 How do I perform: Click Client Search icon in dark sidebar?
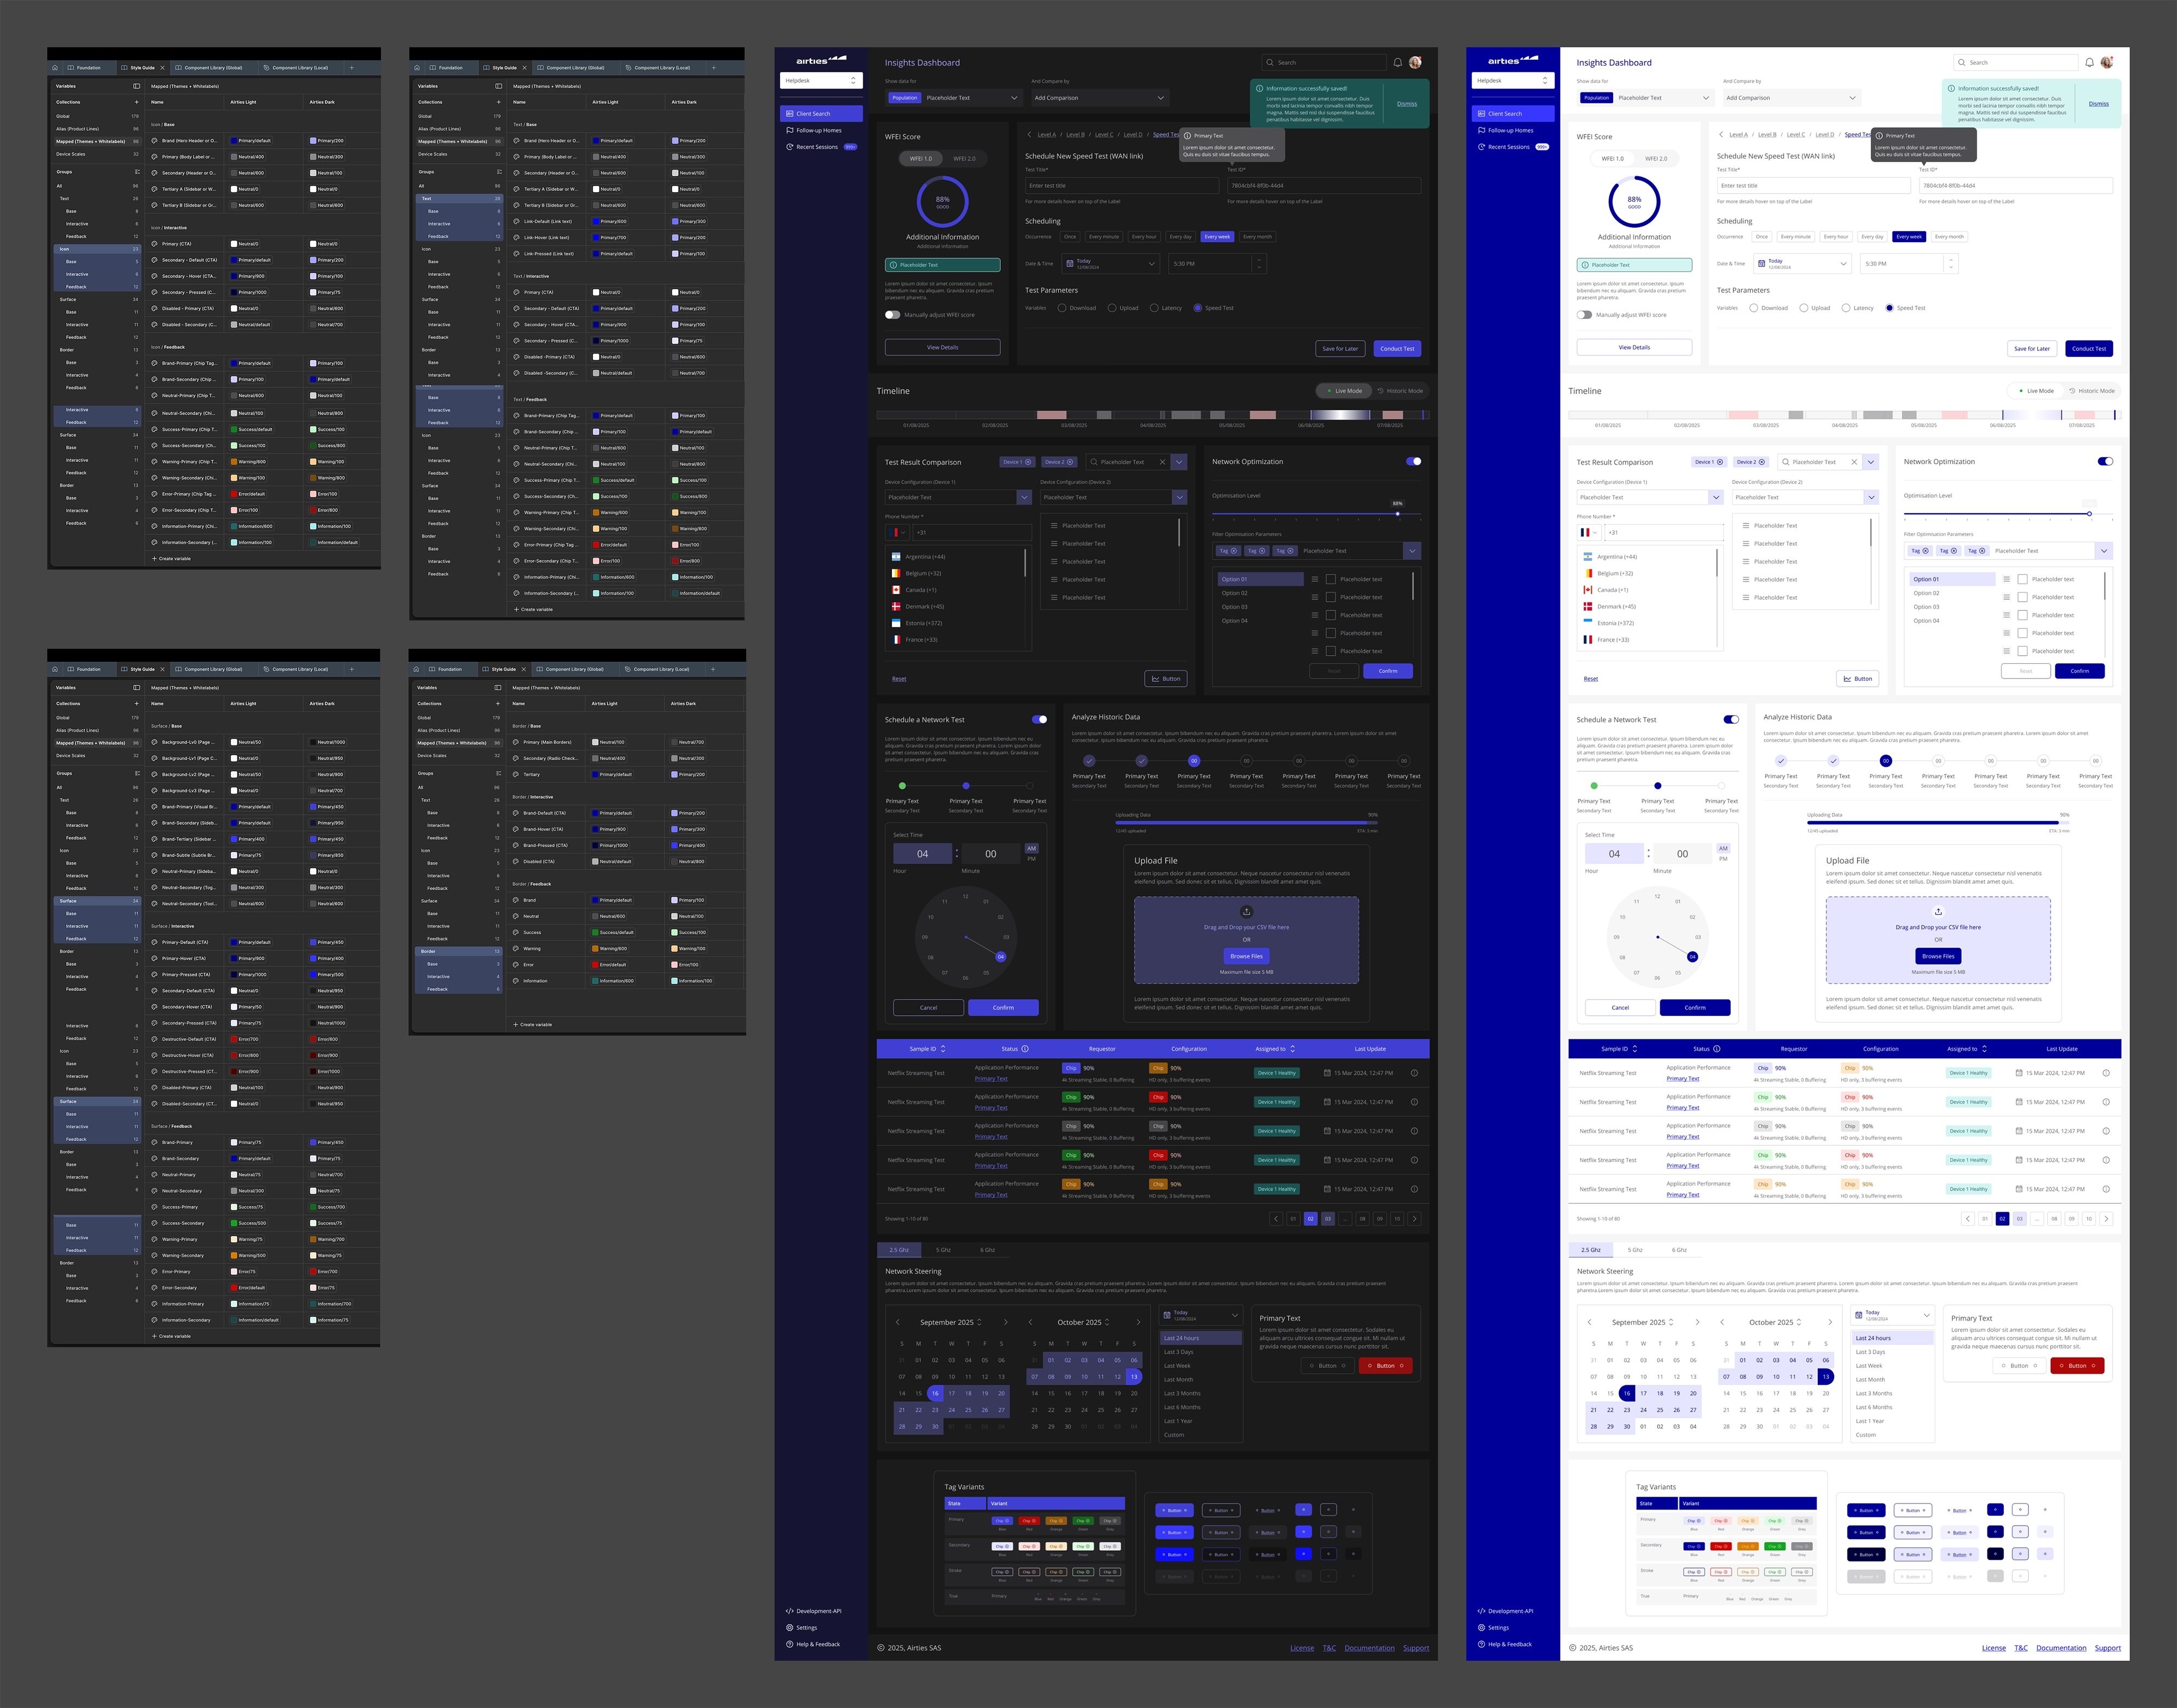tap(790, 114)
